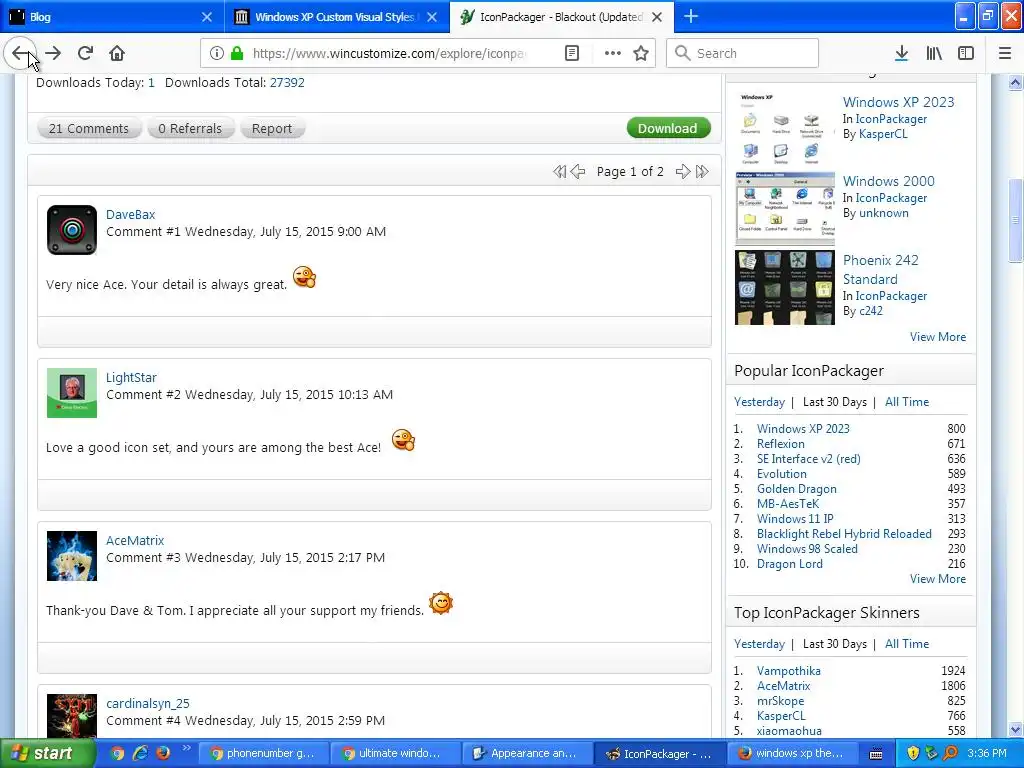View the green padlock connection details

point(238,54)
